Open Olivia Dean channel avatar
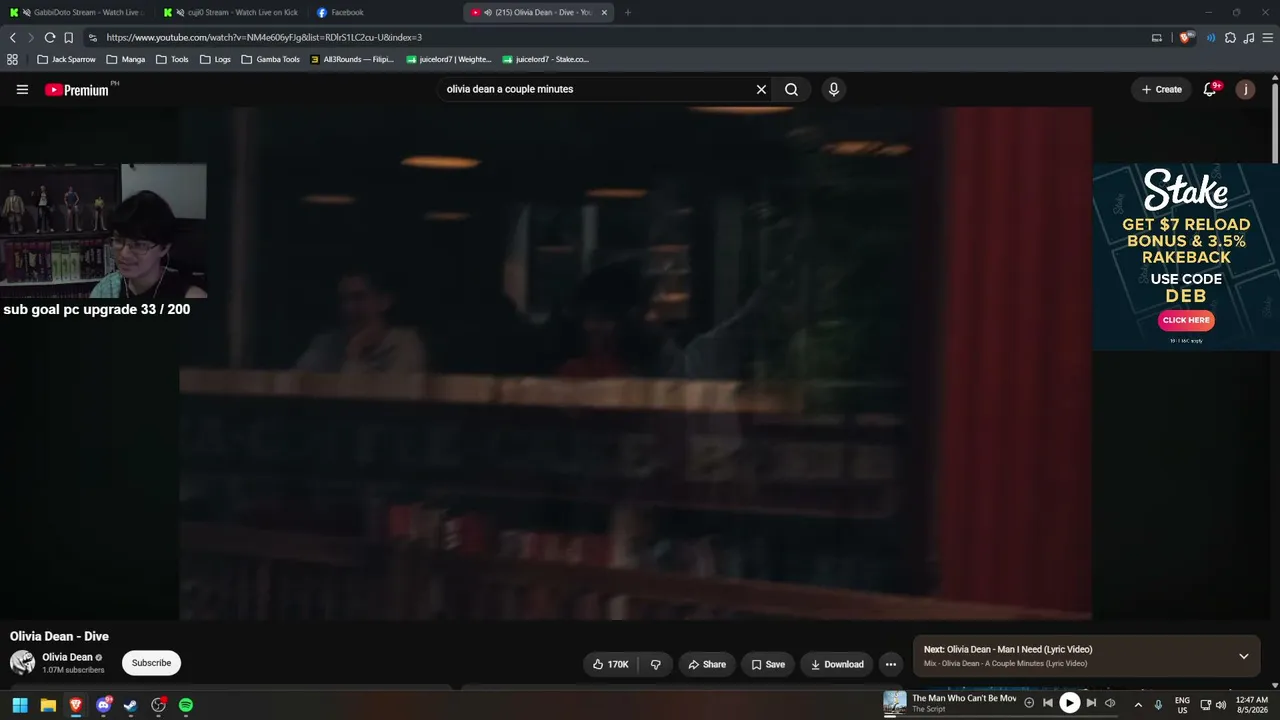Screen dimensions: 1280x720 (22, 662)
